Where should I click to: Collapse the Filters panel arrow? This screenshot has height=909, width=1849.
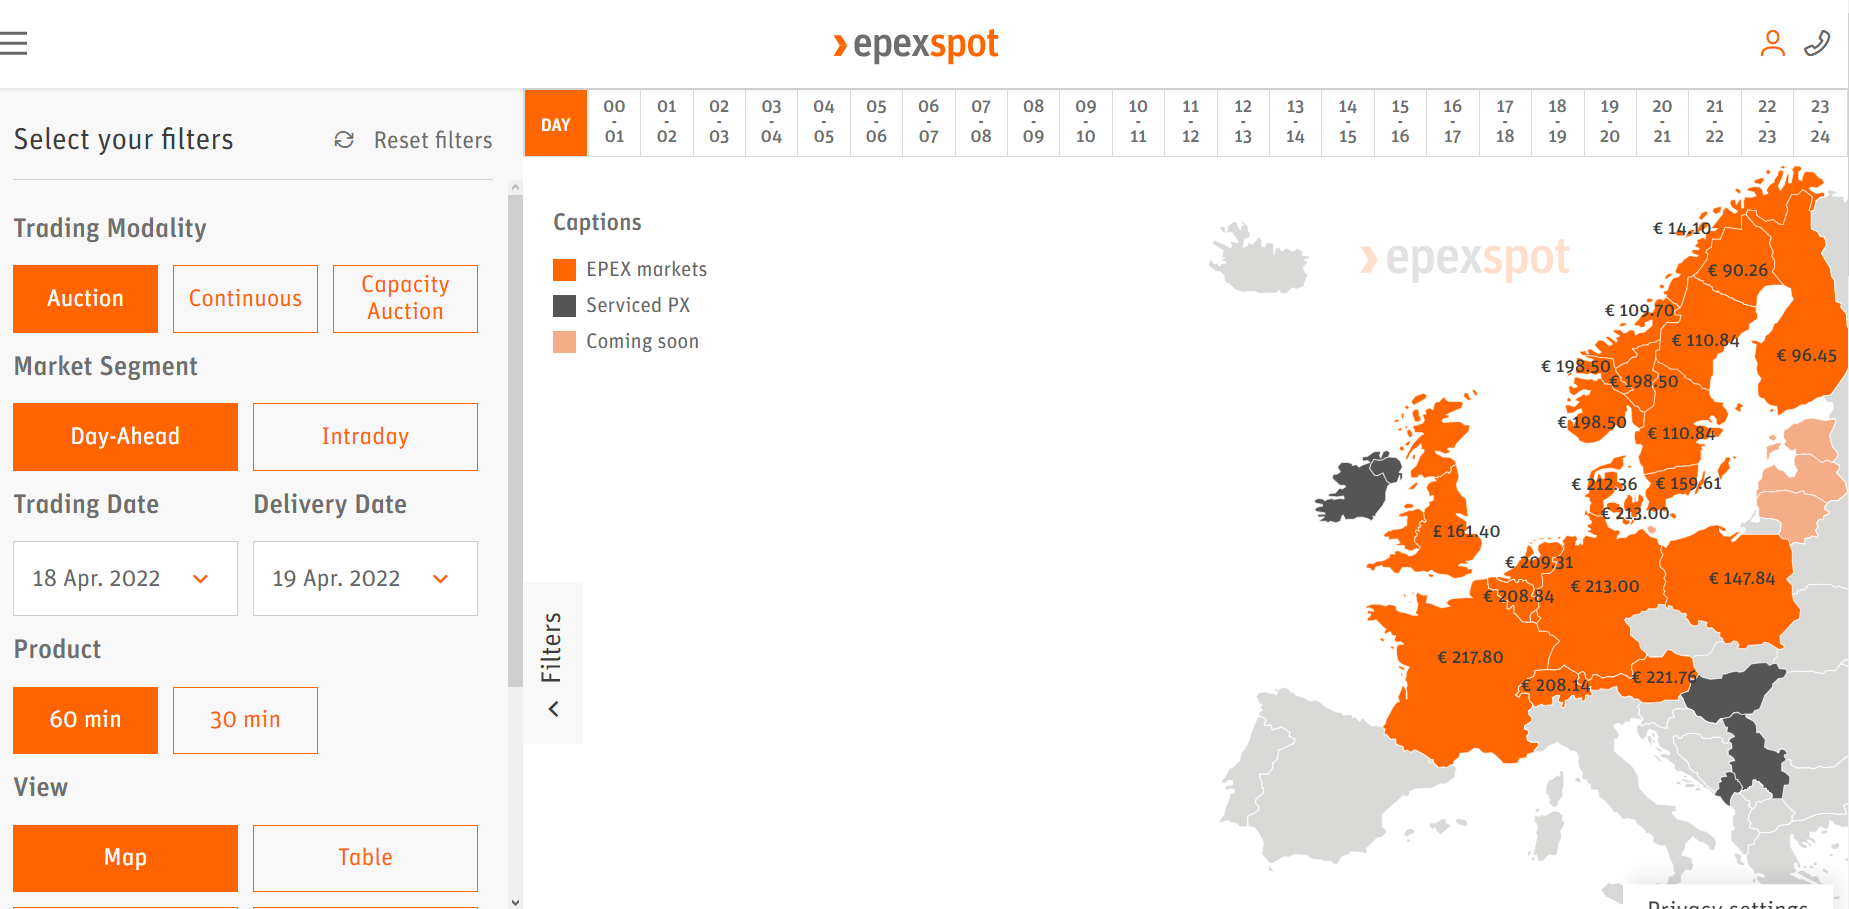[553, 709]
